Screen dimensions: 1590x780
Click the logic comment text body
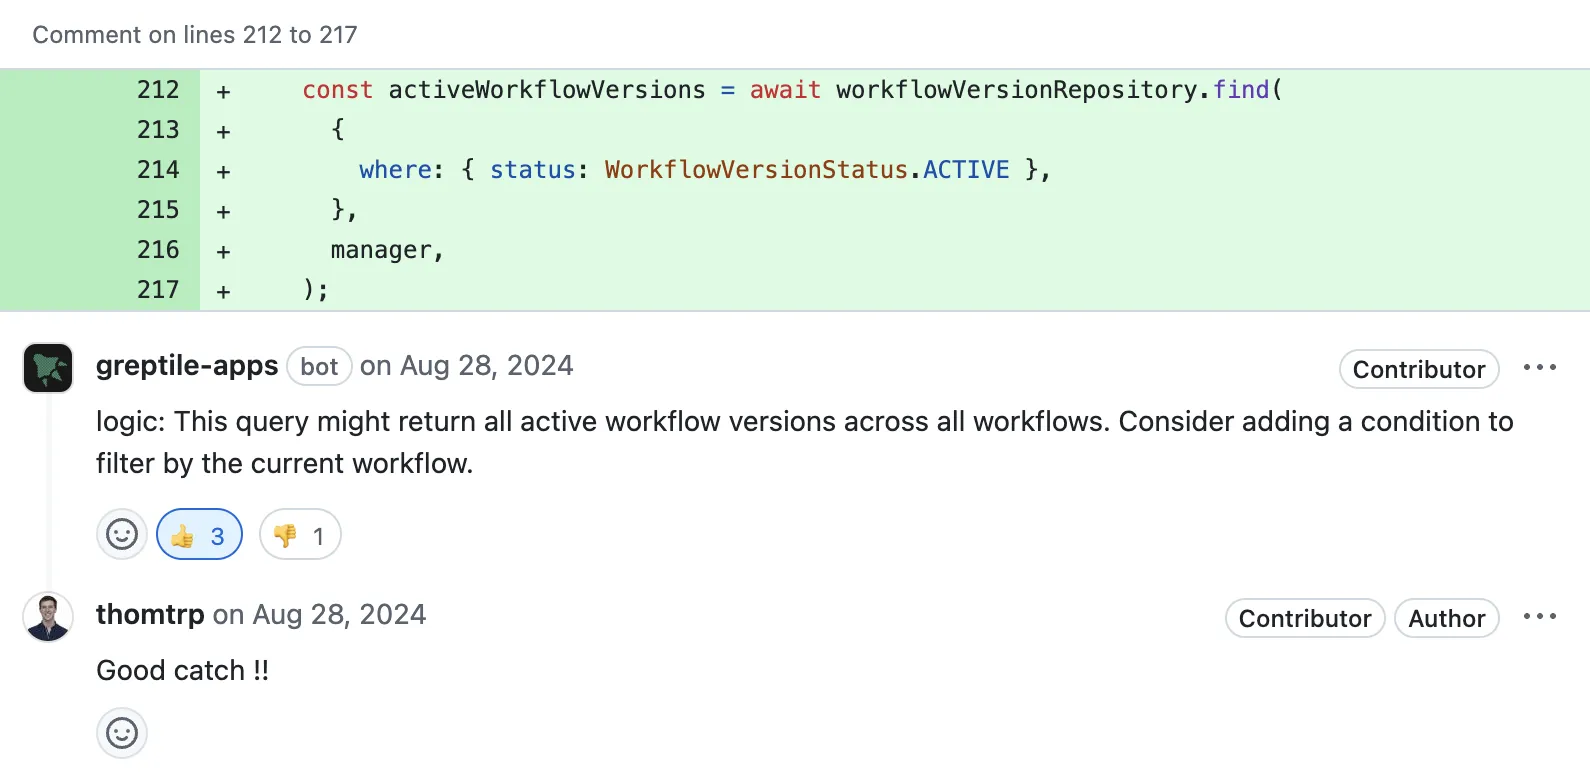tap(805, 442)
